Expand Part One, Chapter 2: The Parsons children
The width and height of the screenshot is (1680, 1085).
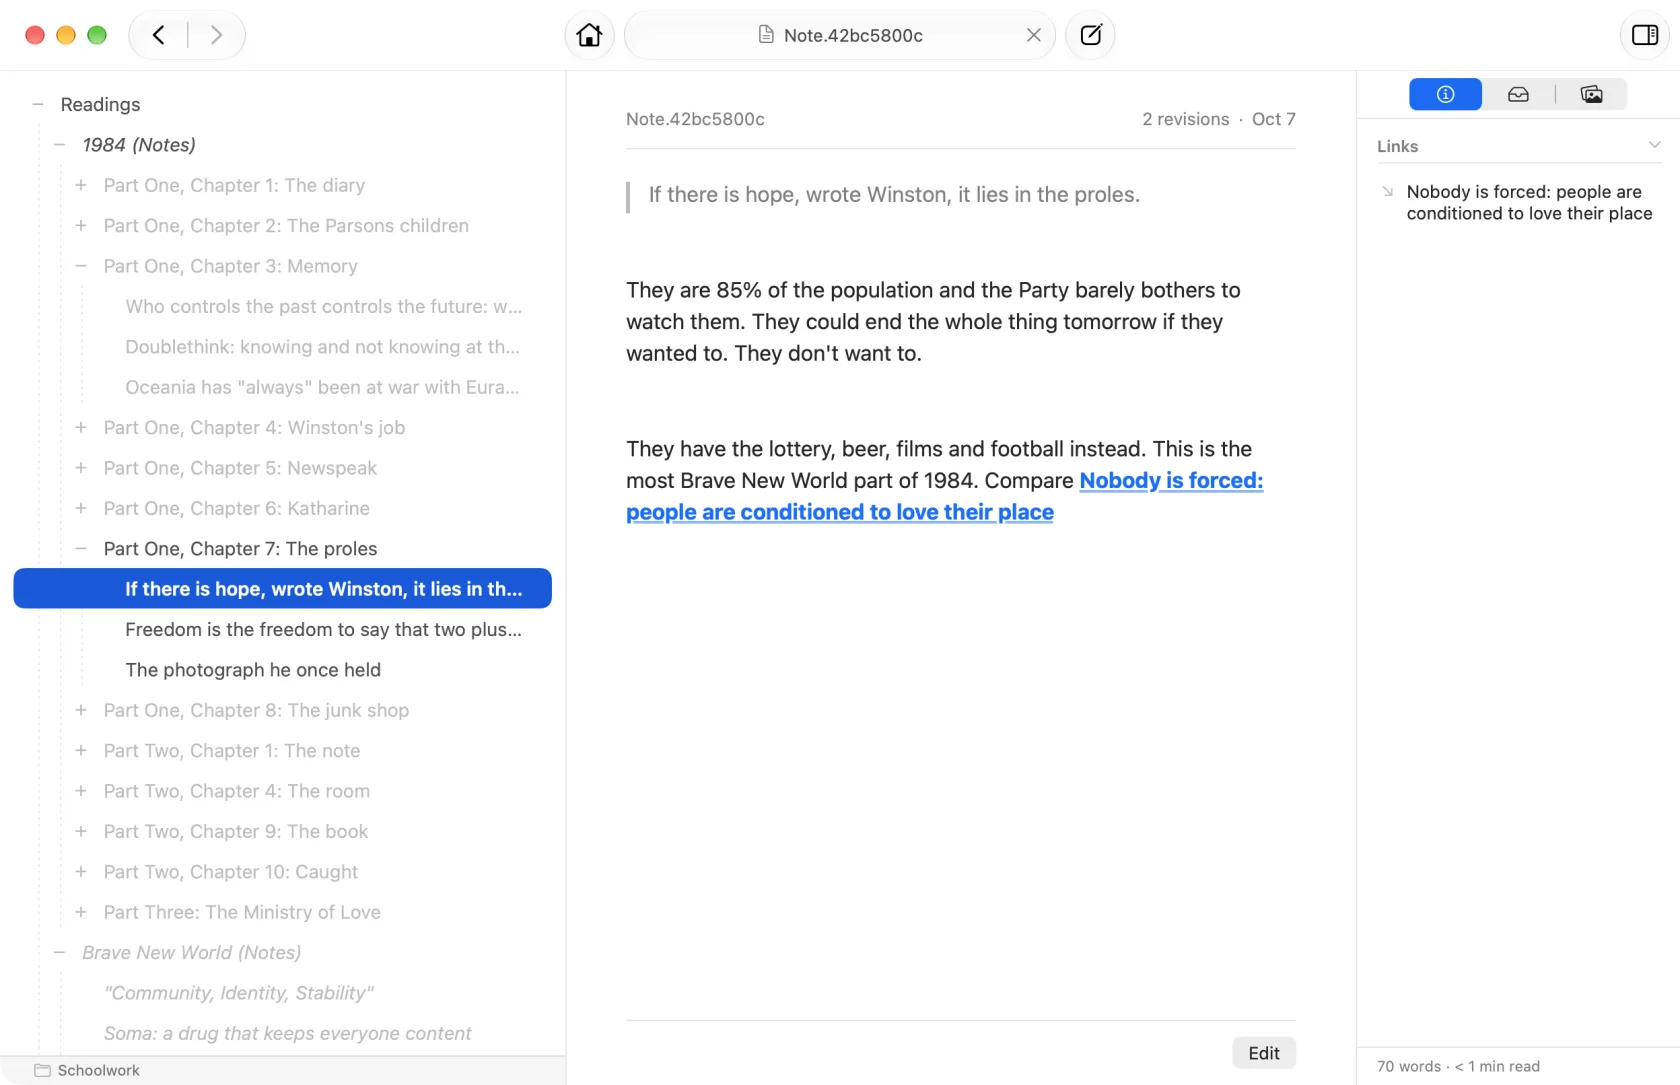[x=81, y=226]
